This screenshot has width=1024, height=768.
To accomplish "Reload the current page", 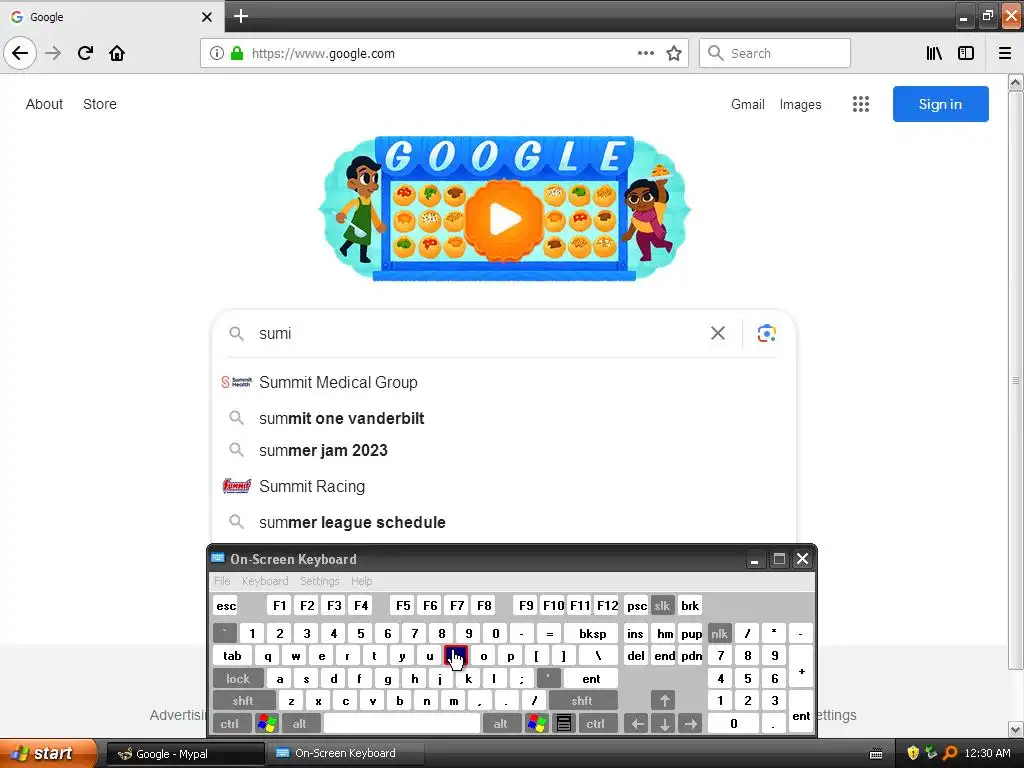I will click(x=85, y=53).
